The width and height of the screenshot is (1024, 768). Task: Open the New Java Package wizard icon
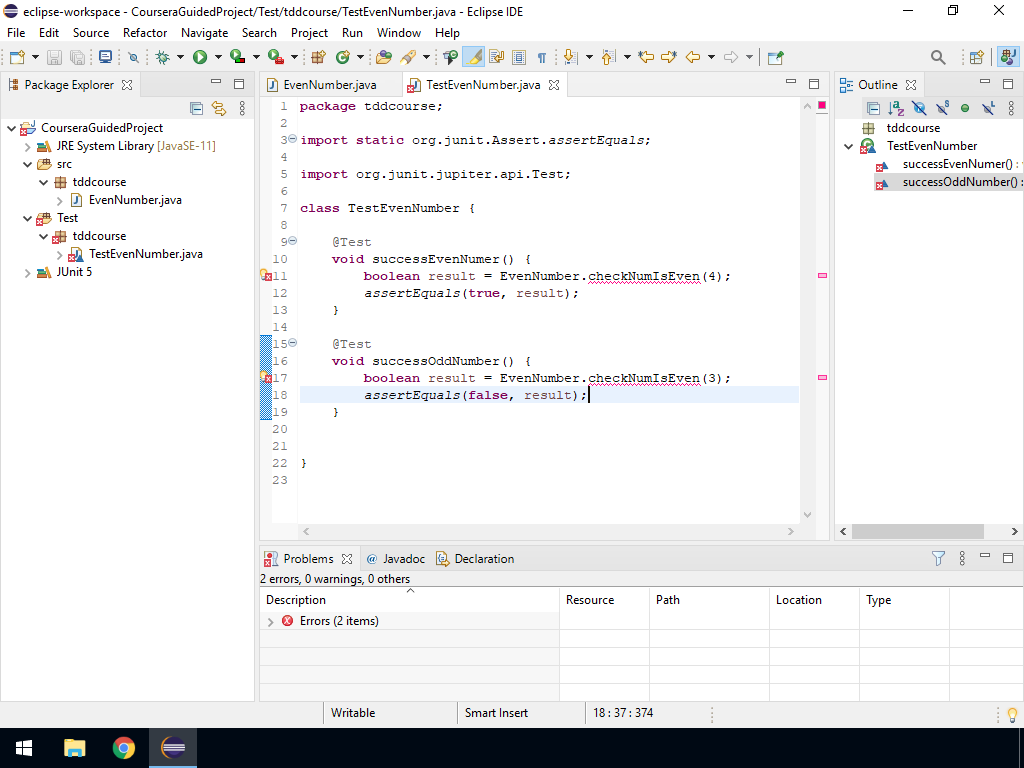[319, 58]
